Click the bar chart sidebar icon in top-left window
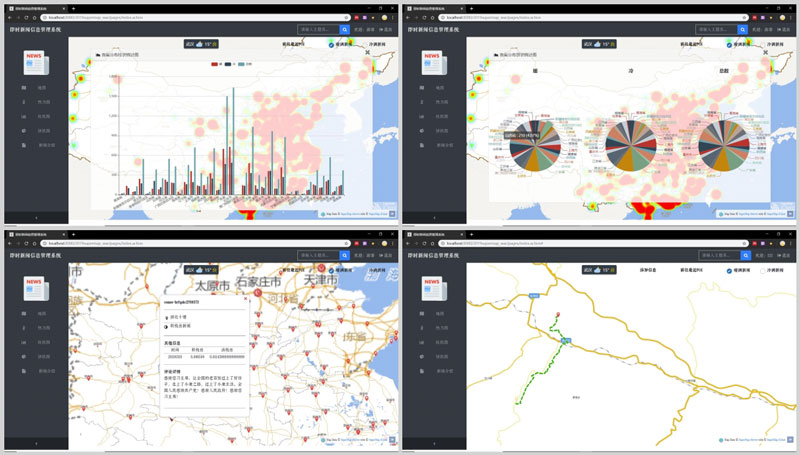The image size is (800, 455). click(x=23, y=116)
